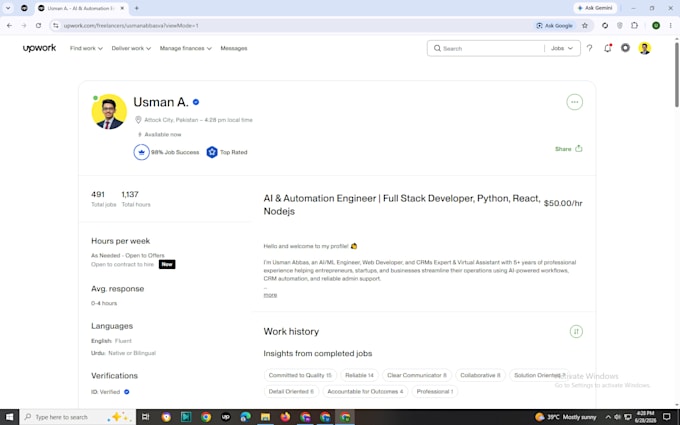The height and width of the screenshot is (425, 680).
Task: Click the location pin icon
Action: 138,120
